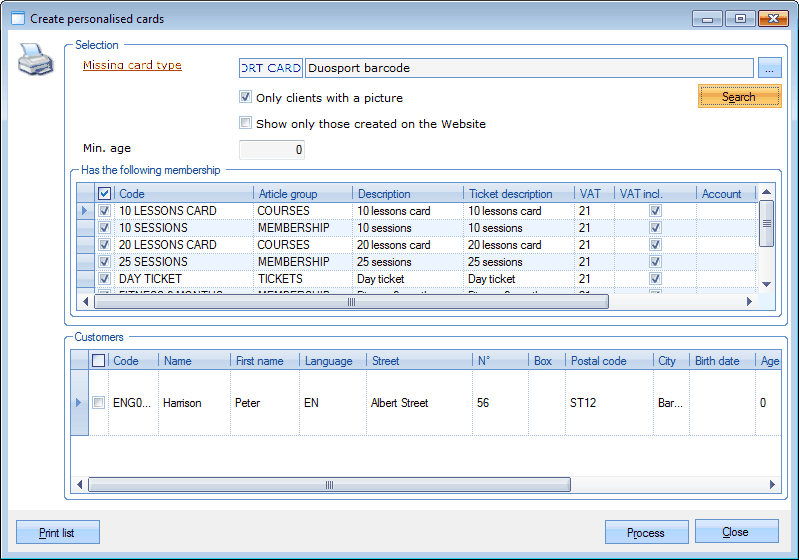Toggle Only clients with a picture
Viewport: 799px width, 560px height.
click(x=246, y=98)
